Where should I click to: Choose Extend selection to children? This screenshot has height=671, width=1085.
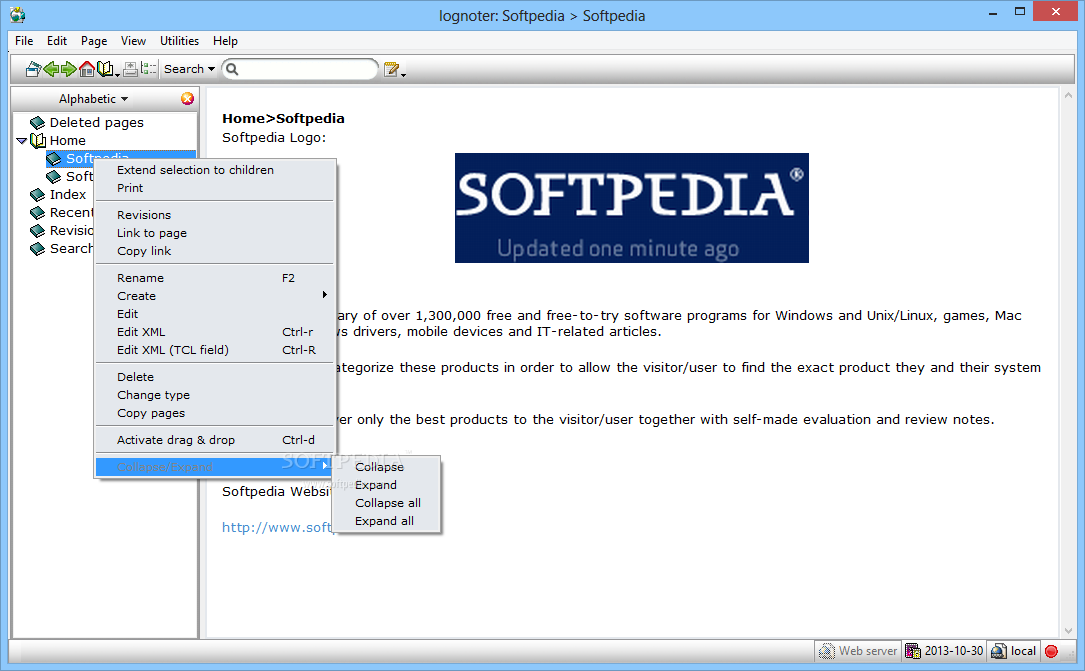coord(215,169)
